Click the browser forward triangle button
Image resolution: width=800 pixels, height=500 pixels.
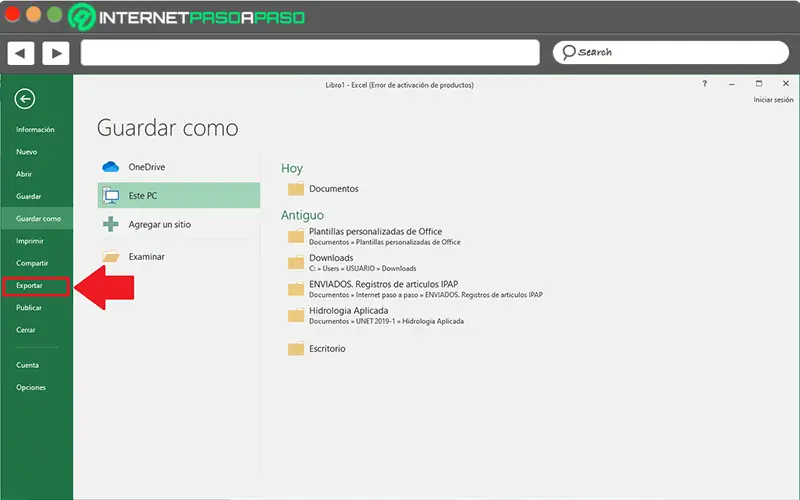tap(56, 53)
